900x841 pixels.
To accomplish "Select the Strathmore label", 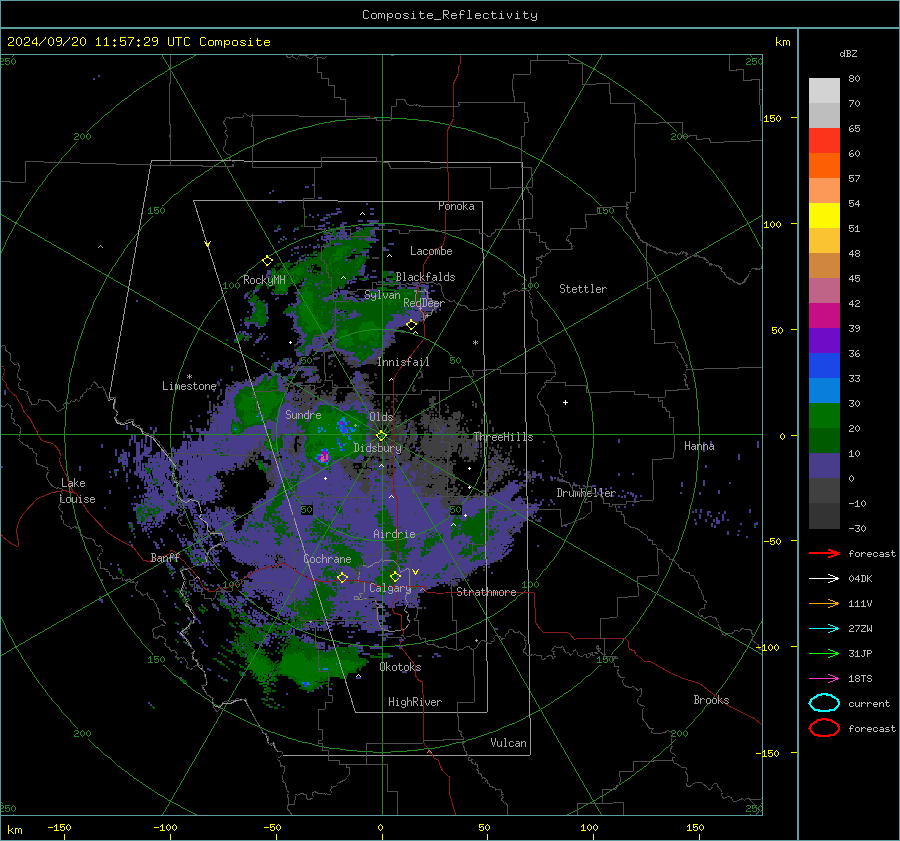I will click(486, 592).
